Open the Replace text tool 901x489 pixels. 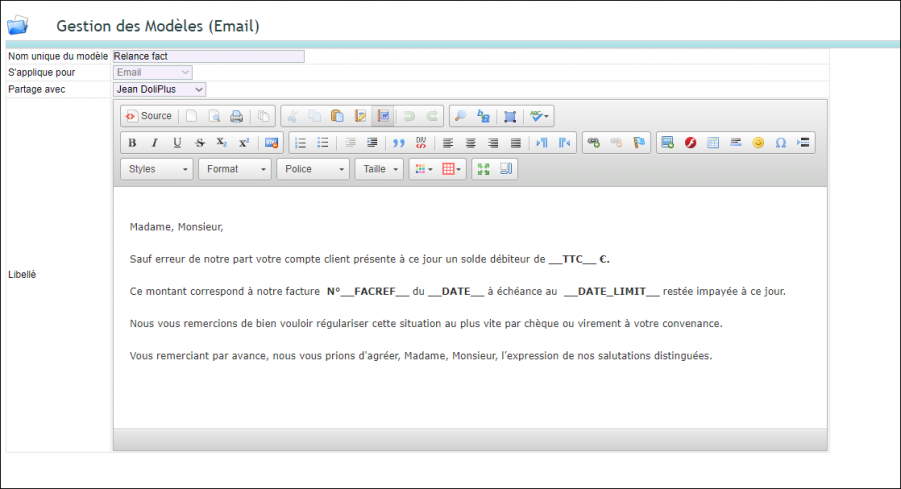click(x=483, y=116)
